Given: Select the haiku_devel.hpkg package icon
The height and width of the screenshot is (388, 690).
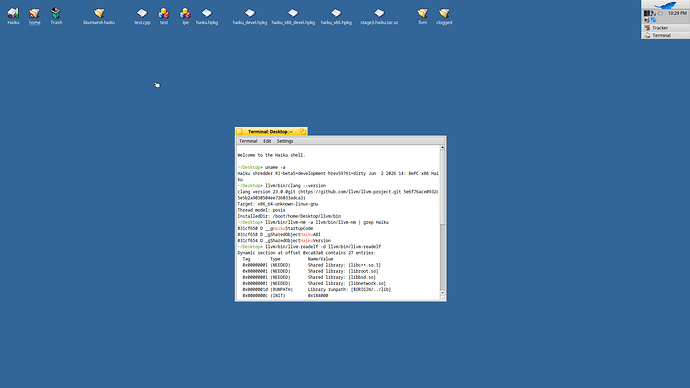Looking at the screenshot, I should 250,13.
